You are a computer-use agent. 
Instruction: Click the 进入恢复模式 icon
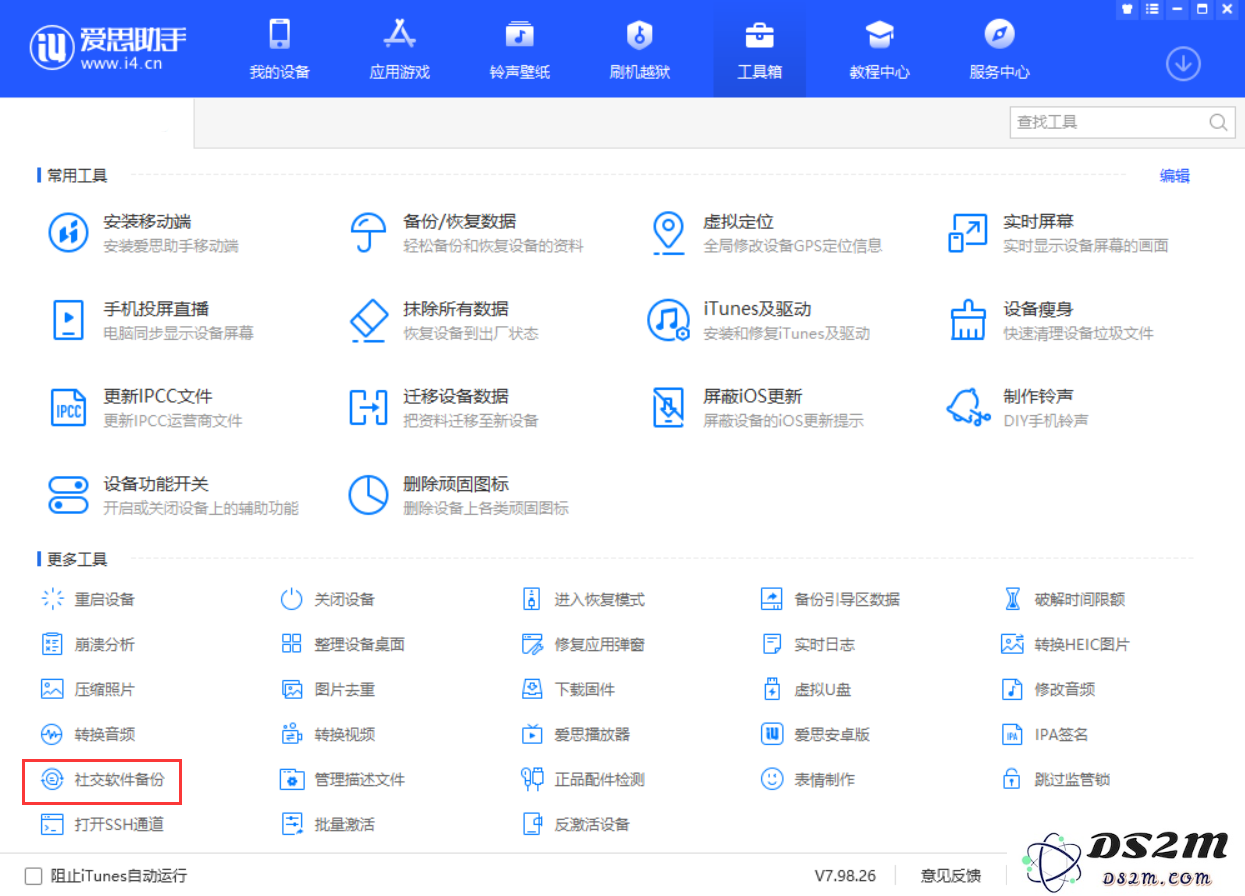click(532, 599)
